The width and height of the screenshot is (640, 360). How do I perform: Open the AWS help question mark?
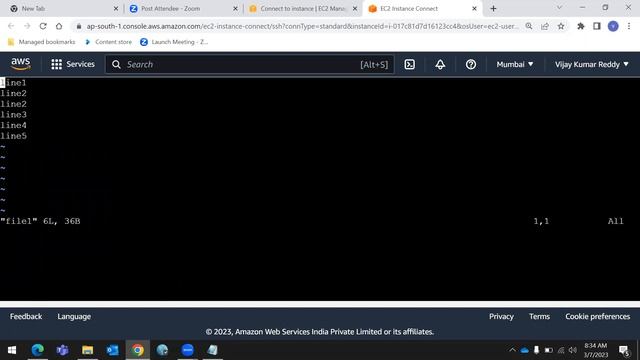471,64
